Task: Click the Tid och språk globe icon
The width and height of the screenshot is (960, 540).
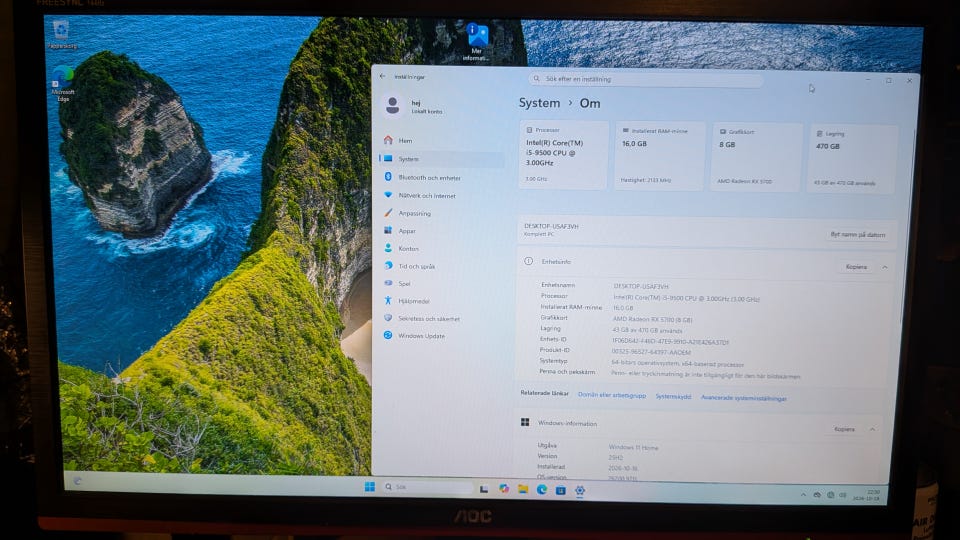Action: [388, 266]
